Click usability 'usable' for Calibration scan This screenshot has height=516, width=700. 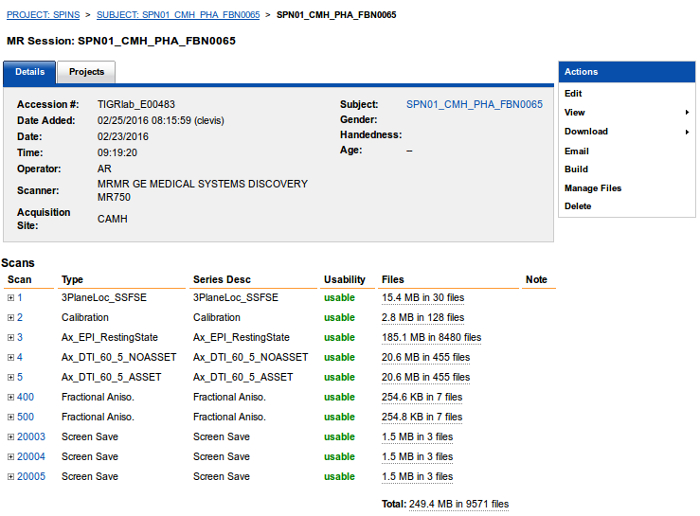pos(339,317)
